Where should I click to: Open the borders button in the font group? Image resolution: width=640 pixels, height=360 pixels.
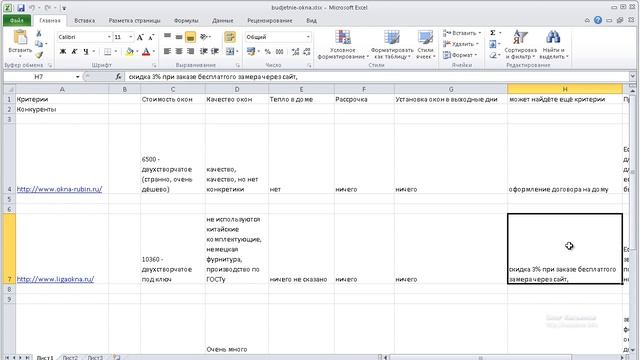click(107, 51)
